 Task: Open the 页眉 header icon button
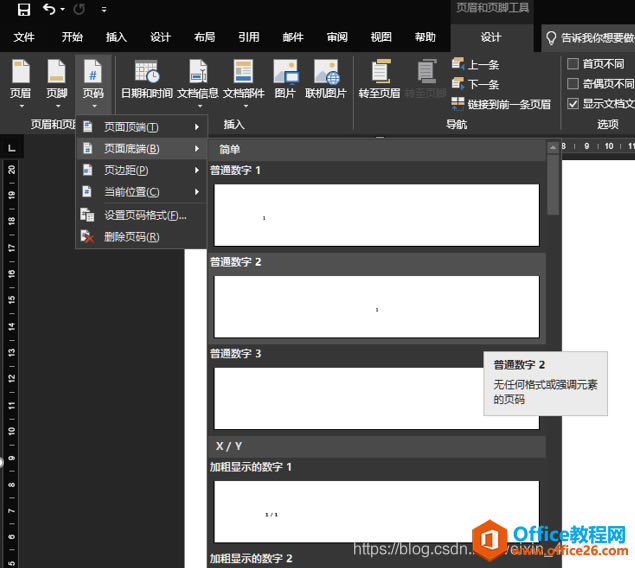click(21, 83)
